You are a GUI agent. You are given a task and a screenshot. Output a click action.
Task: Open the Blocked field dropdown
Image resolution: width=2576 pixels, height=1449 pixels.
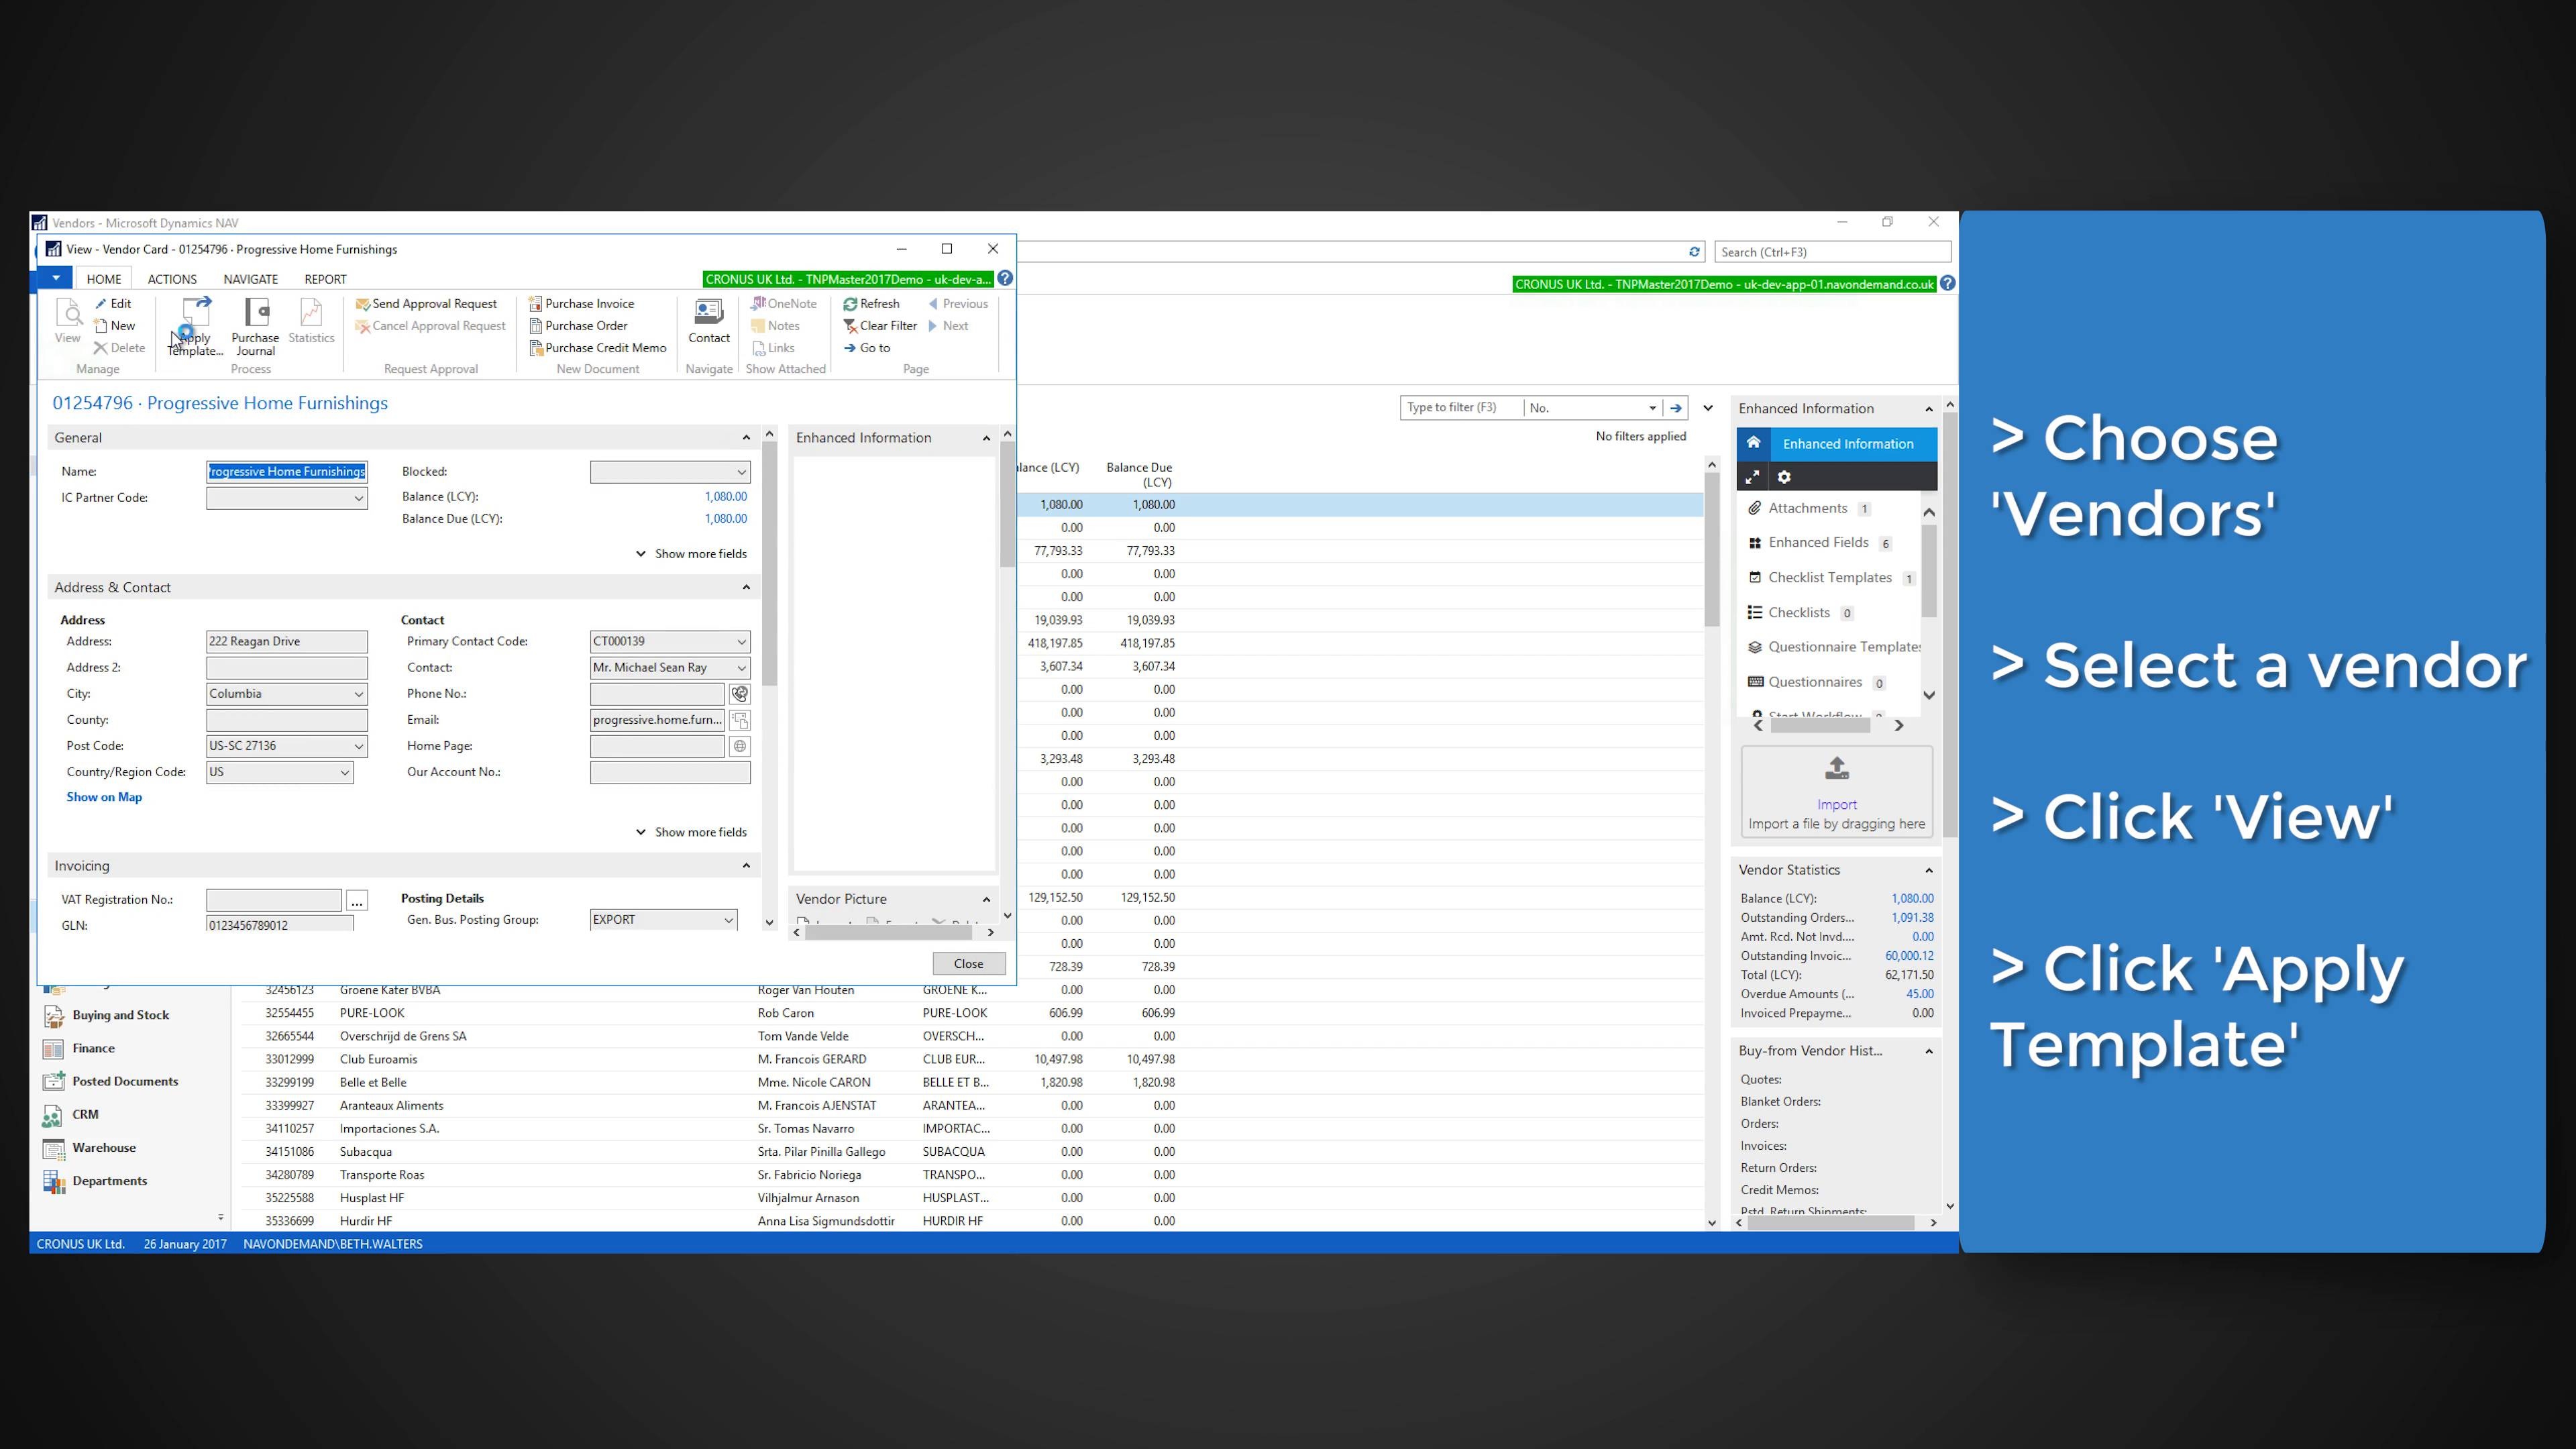point(740,471)
